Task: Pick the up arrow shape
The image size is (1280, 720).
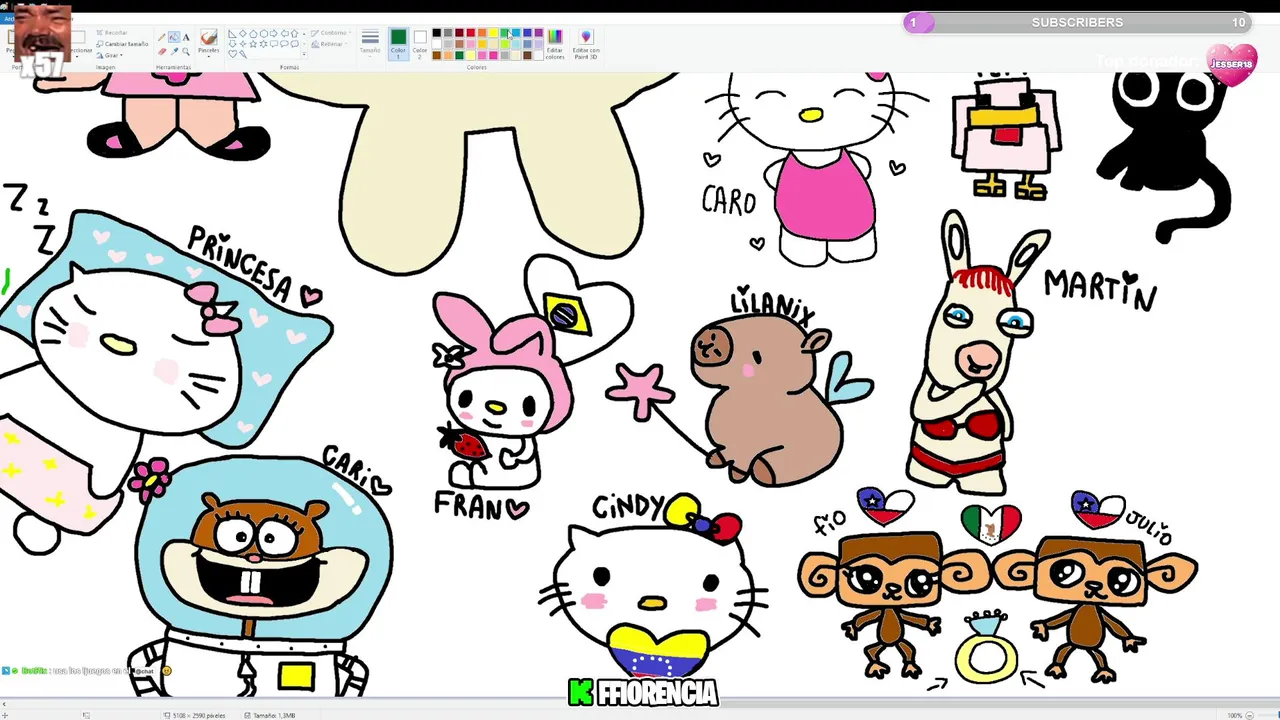Action: [295, 34]
